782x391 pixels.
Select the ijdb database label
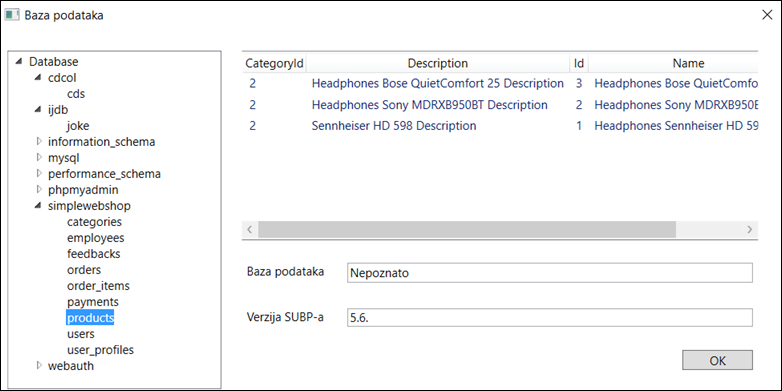pos(58,110)
